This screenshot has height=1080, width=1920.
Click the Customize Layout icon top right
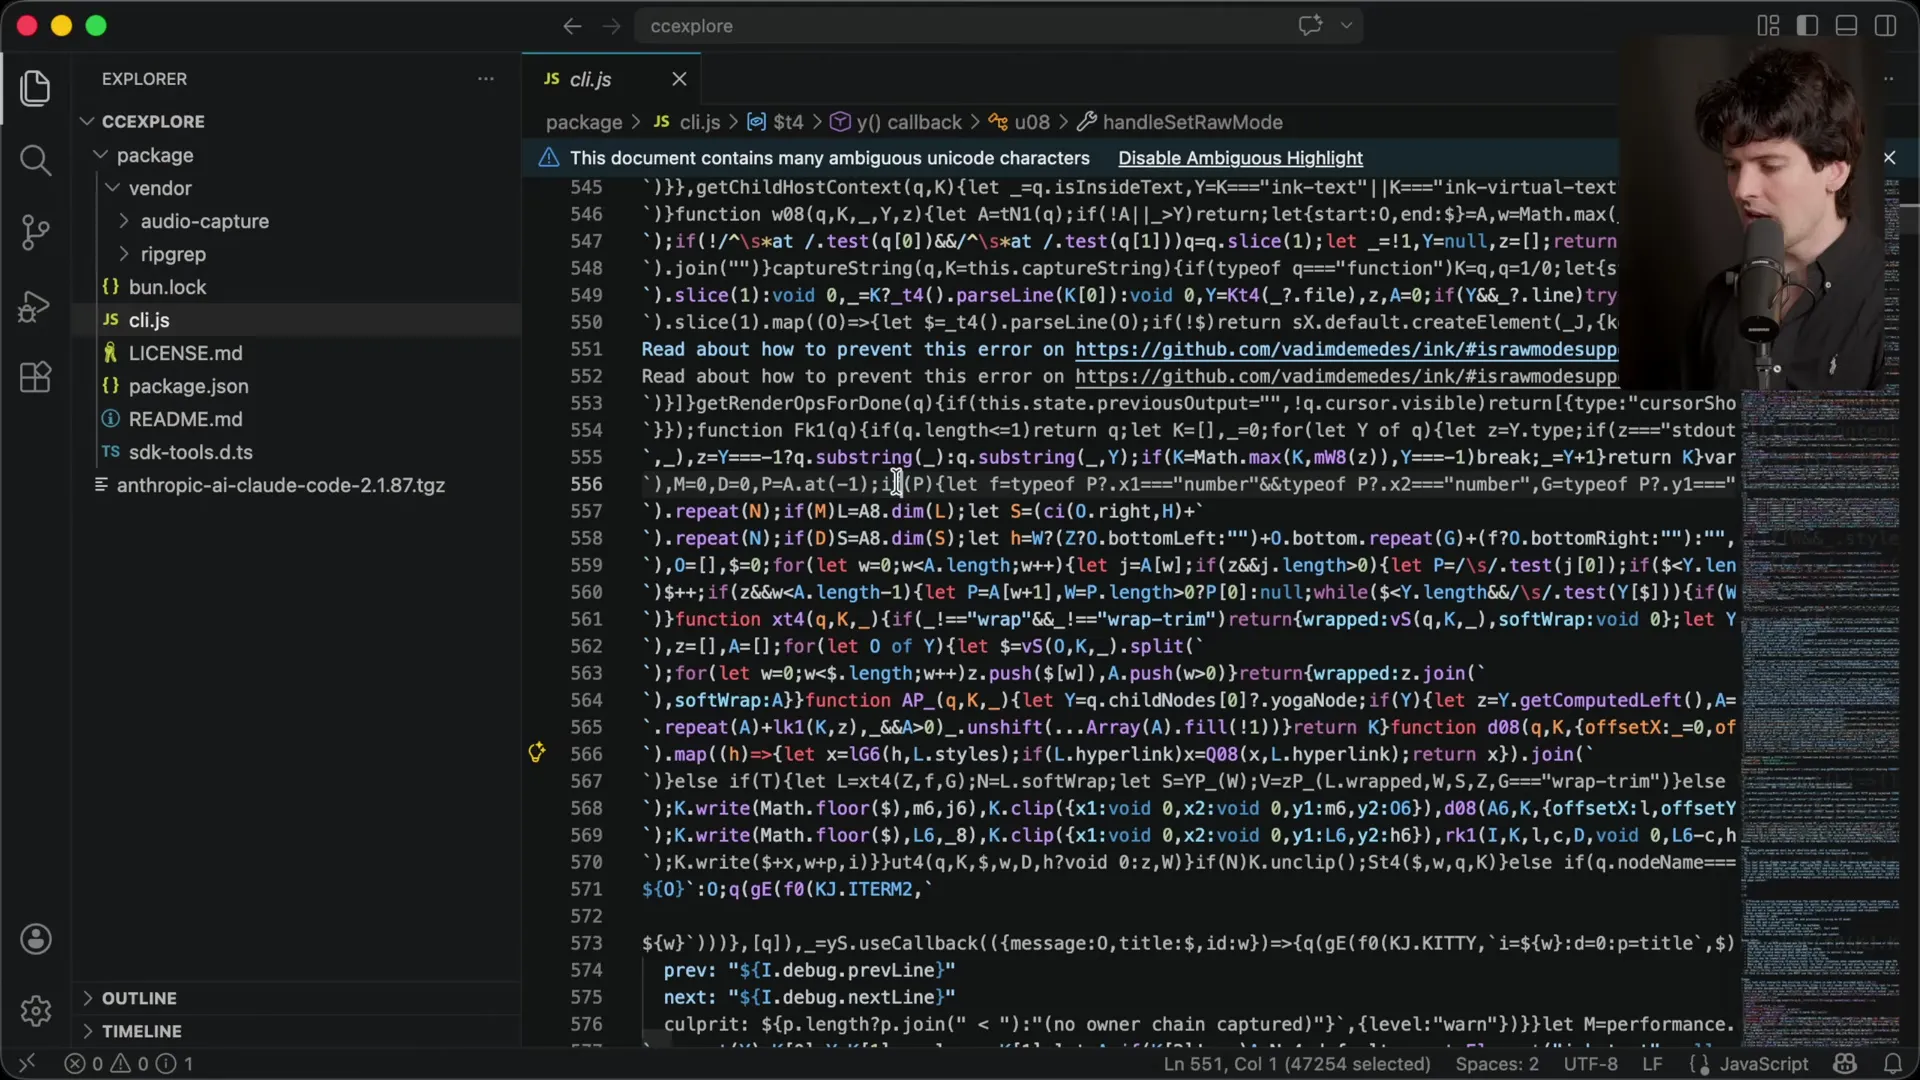click(1767, 25)
